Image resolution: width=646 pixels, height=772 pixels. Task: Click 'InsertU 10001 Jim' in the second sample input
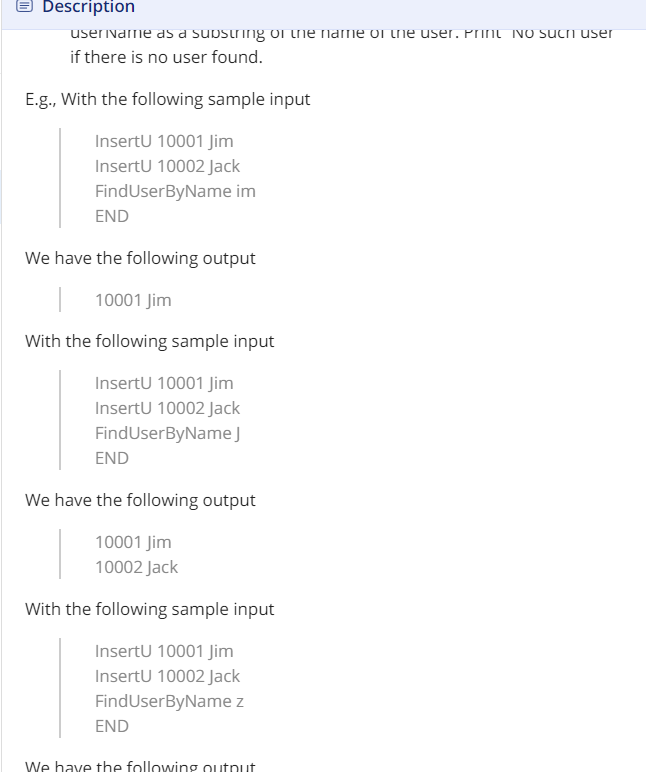pos(164,383)
